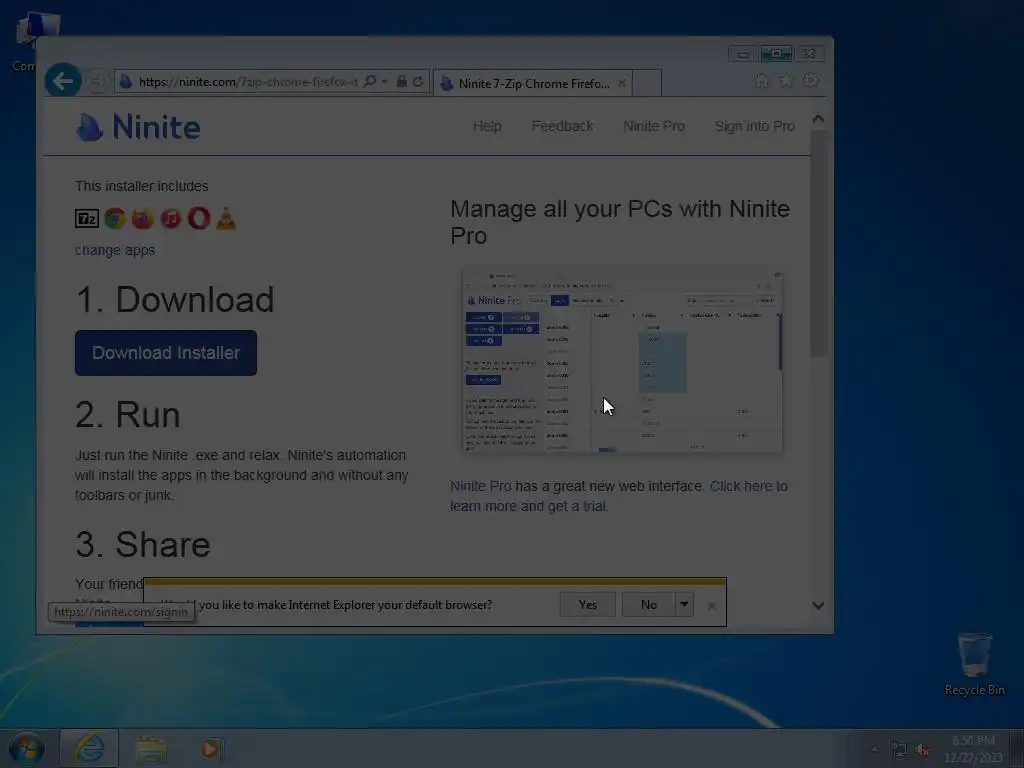Open Favorites star icon

tap(786, 80)
